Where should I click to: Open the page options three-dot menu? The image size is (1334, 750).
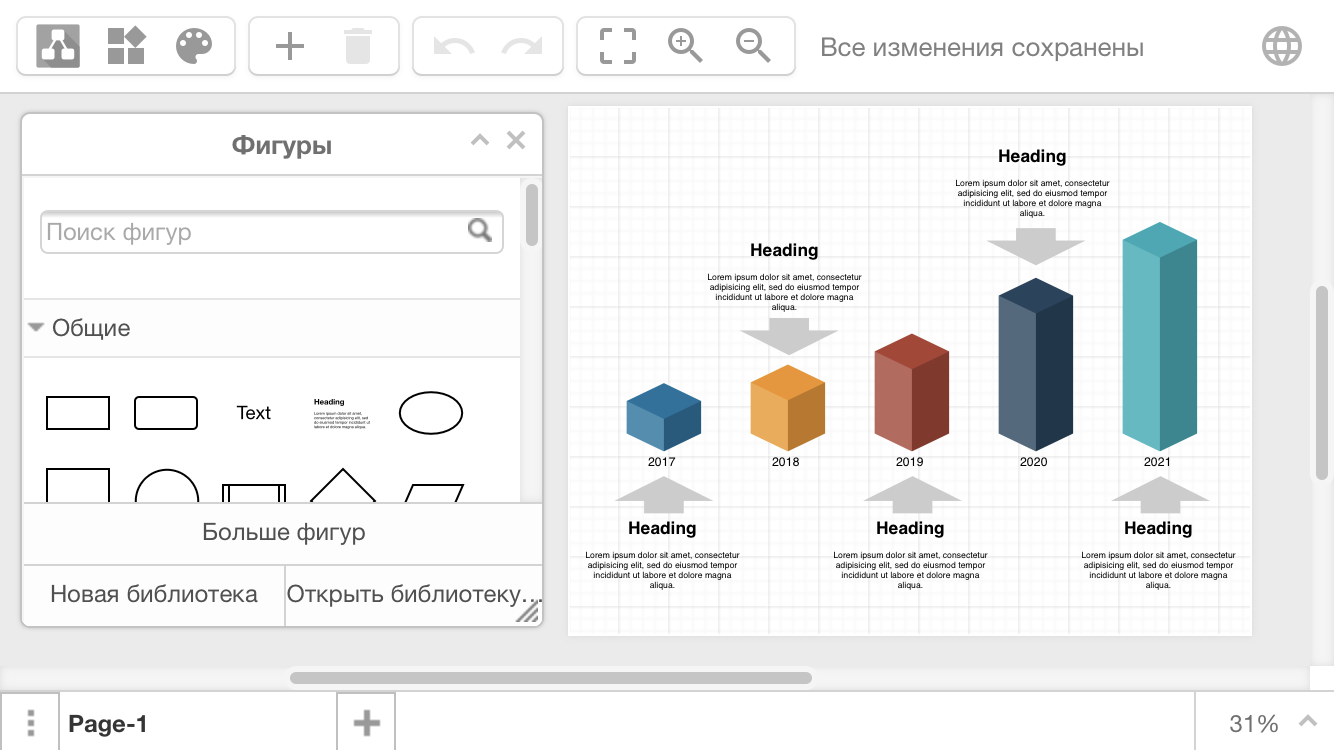click(x=31, y=723)
